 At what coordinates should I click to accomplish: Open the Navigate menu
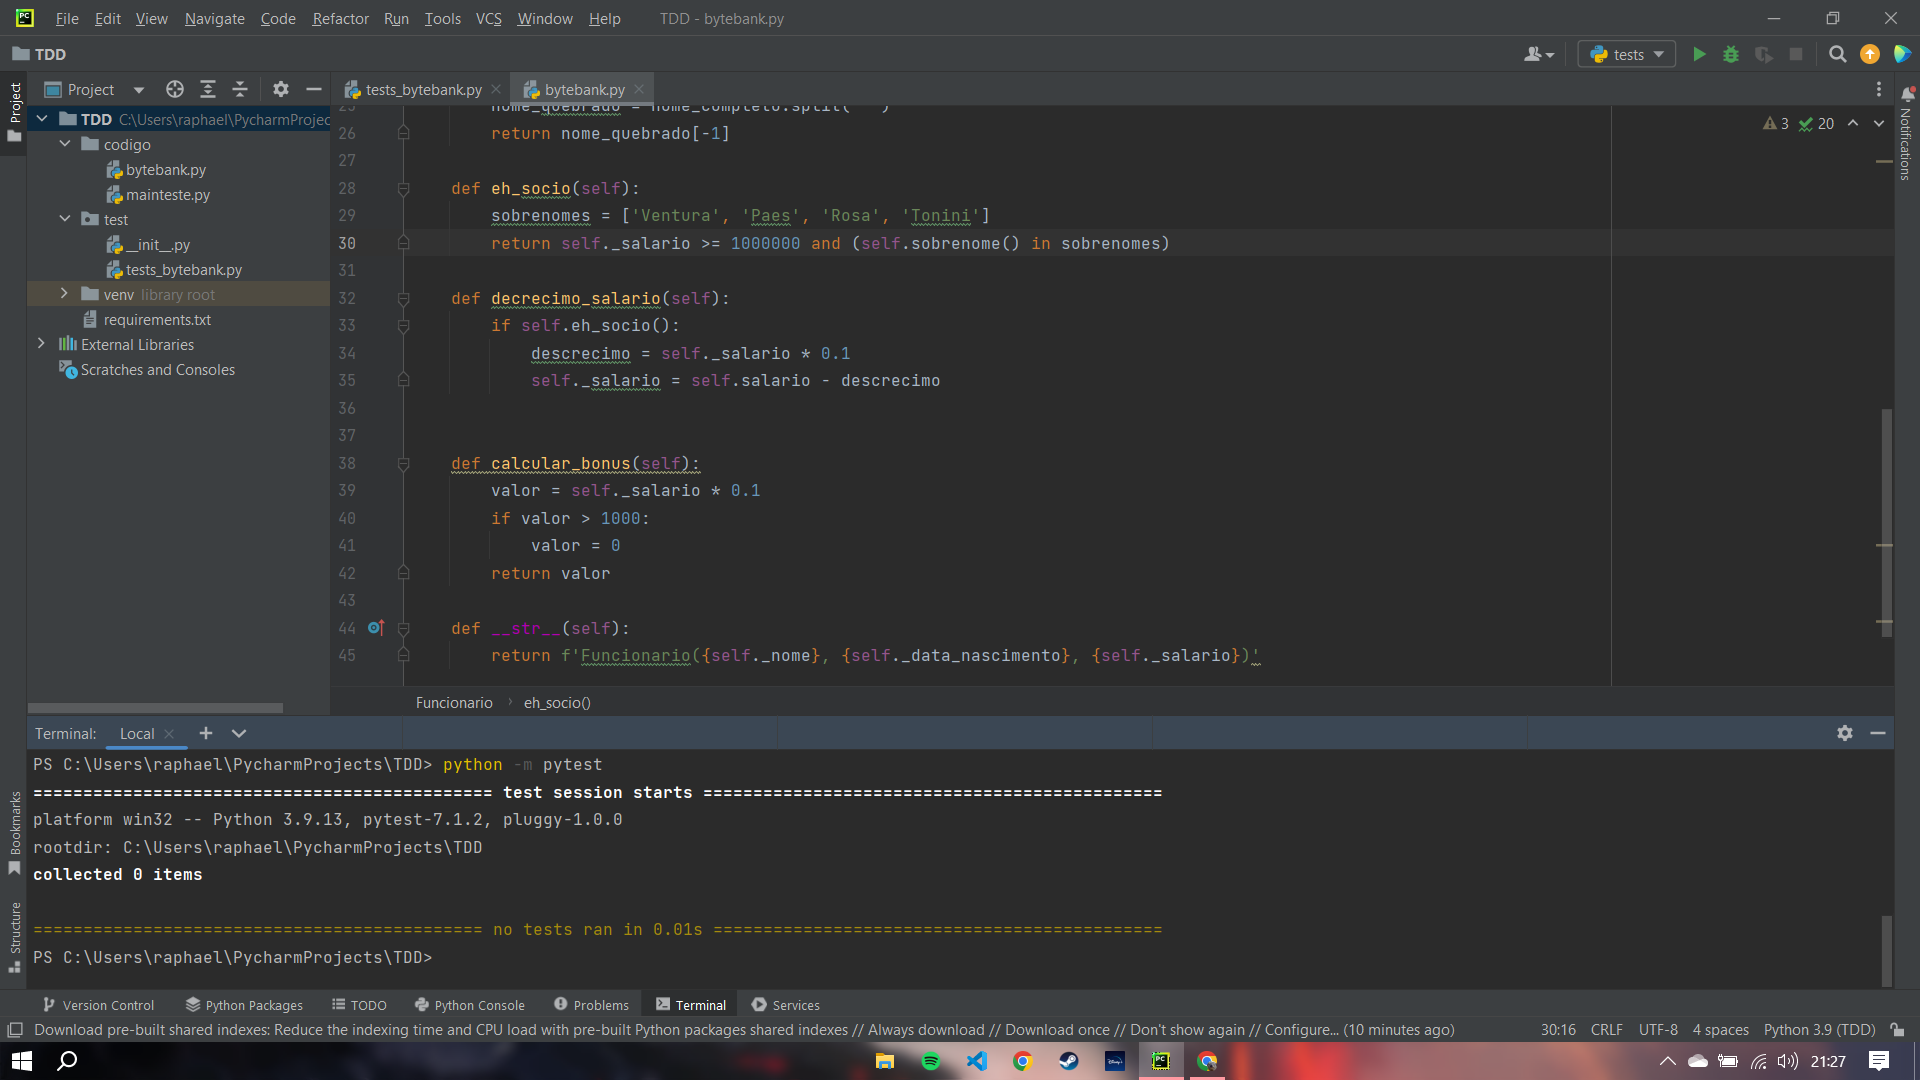[214, 18]
